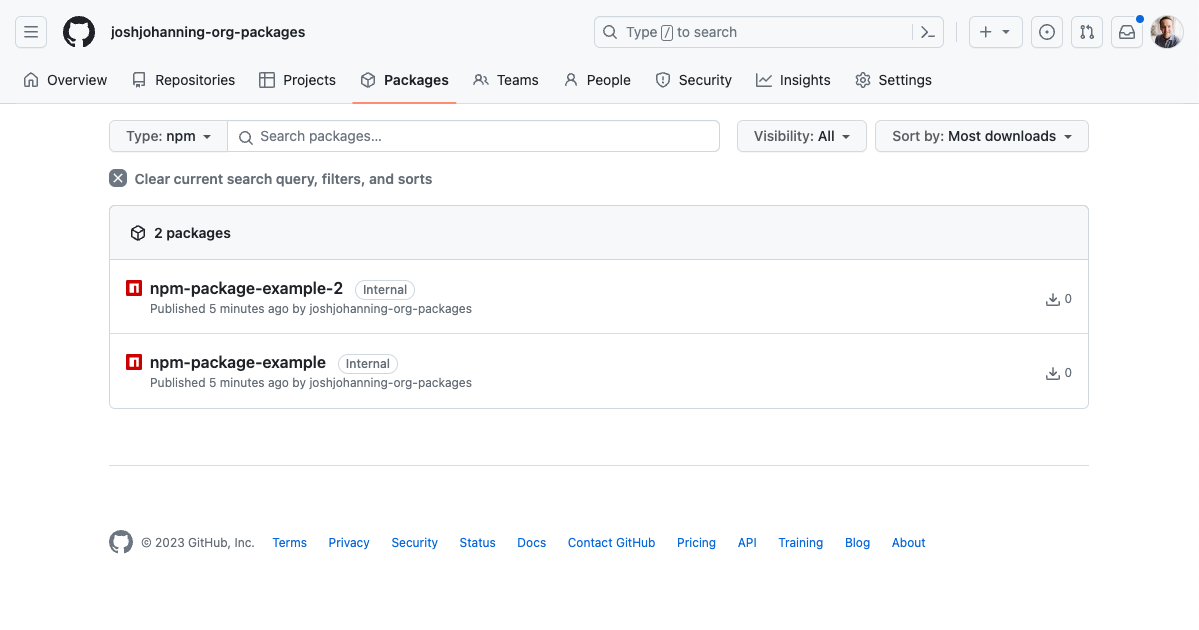Click the npm icon next to npm-package-example
Screen dimensions: 1199x630
tap(133, 361)
